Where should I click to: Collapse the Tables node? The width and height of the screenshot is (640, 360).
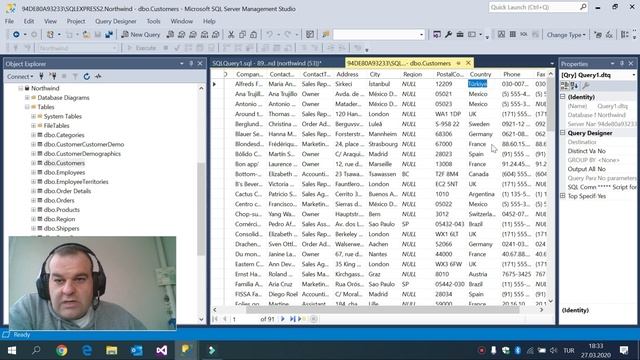[27, 107]
